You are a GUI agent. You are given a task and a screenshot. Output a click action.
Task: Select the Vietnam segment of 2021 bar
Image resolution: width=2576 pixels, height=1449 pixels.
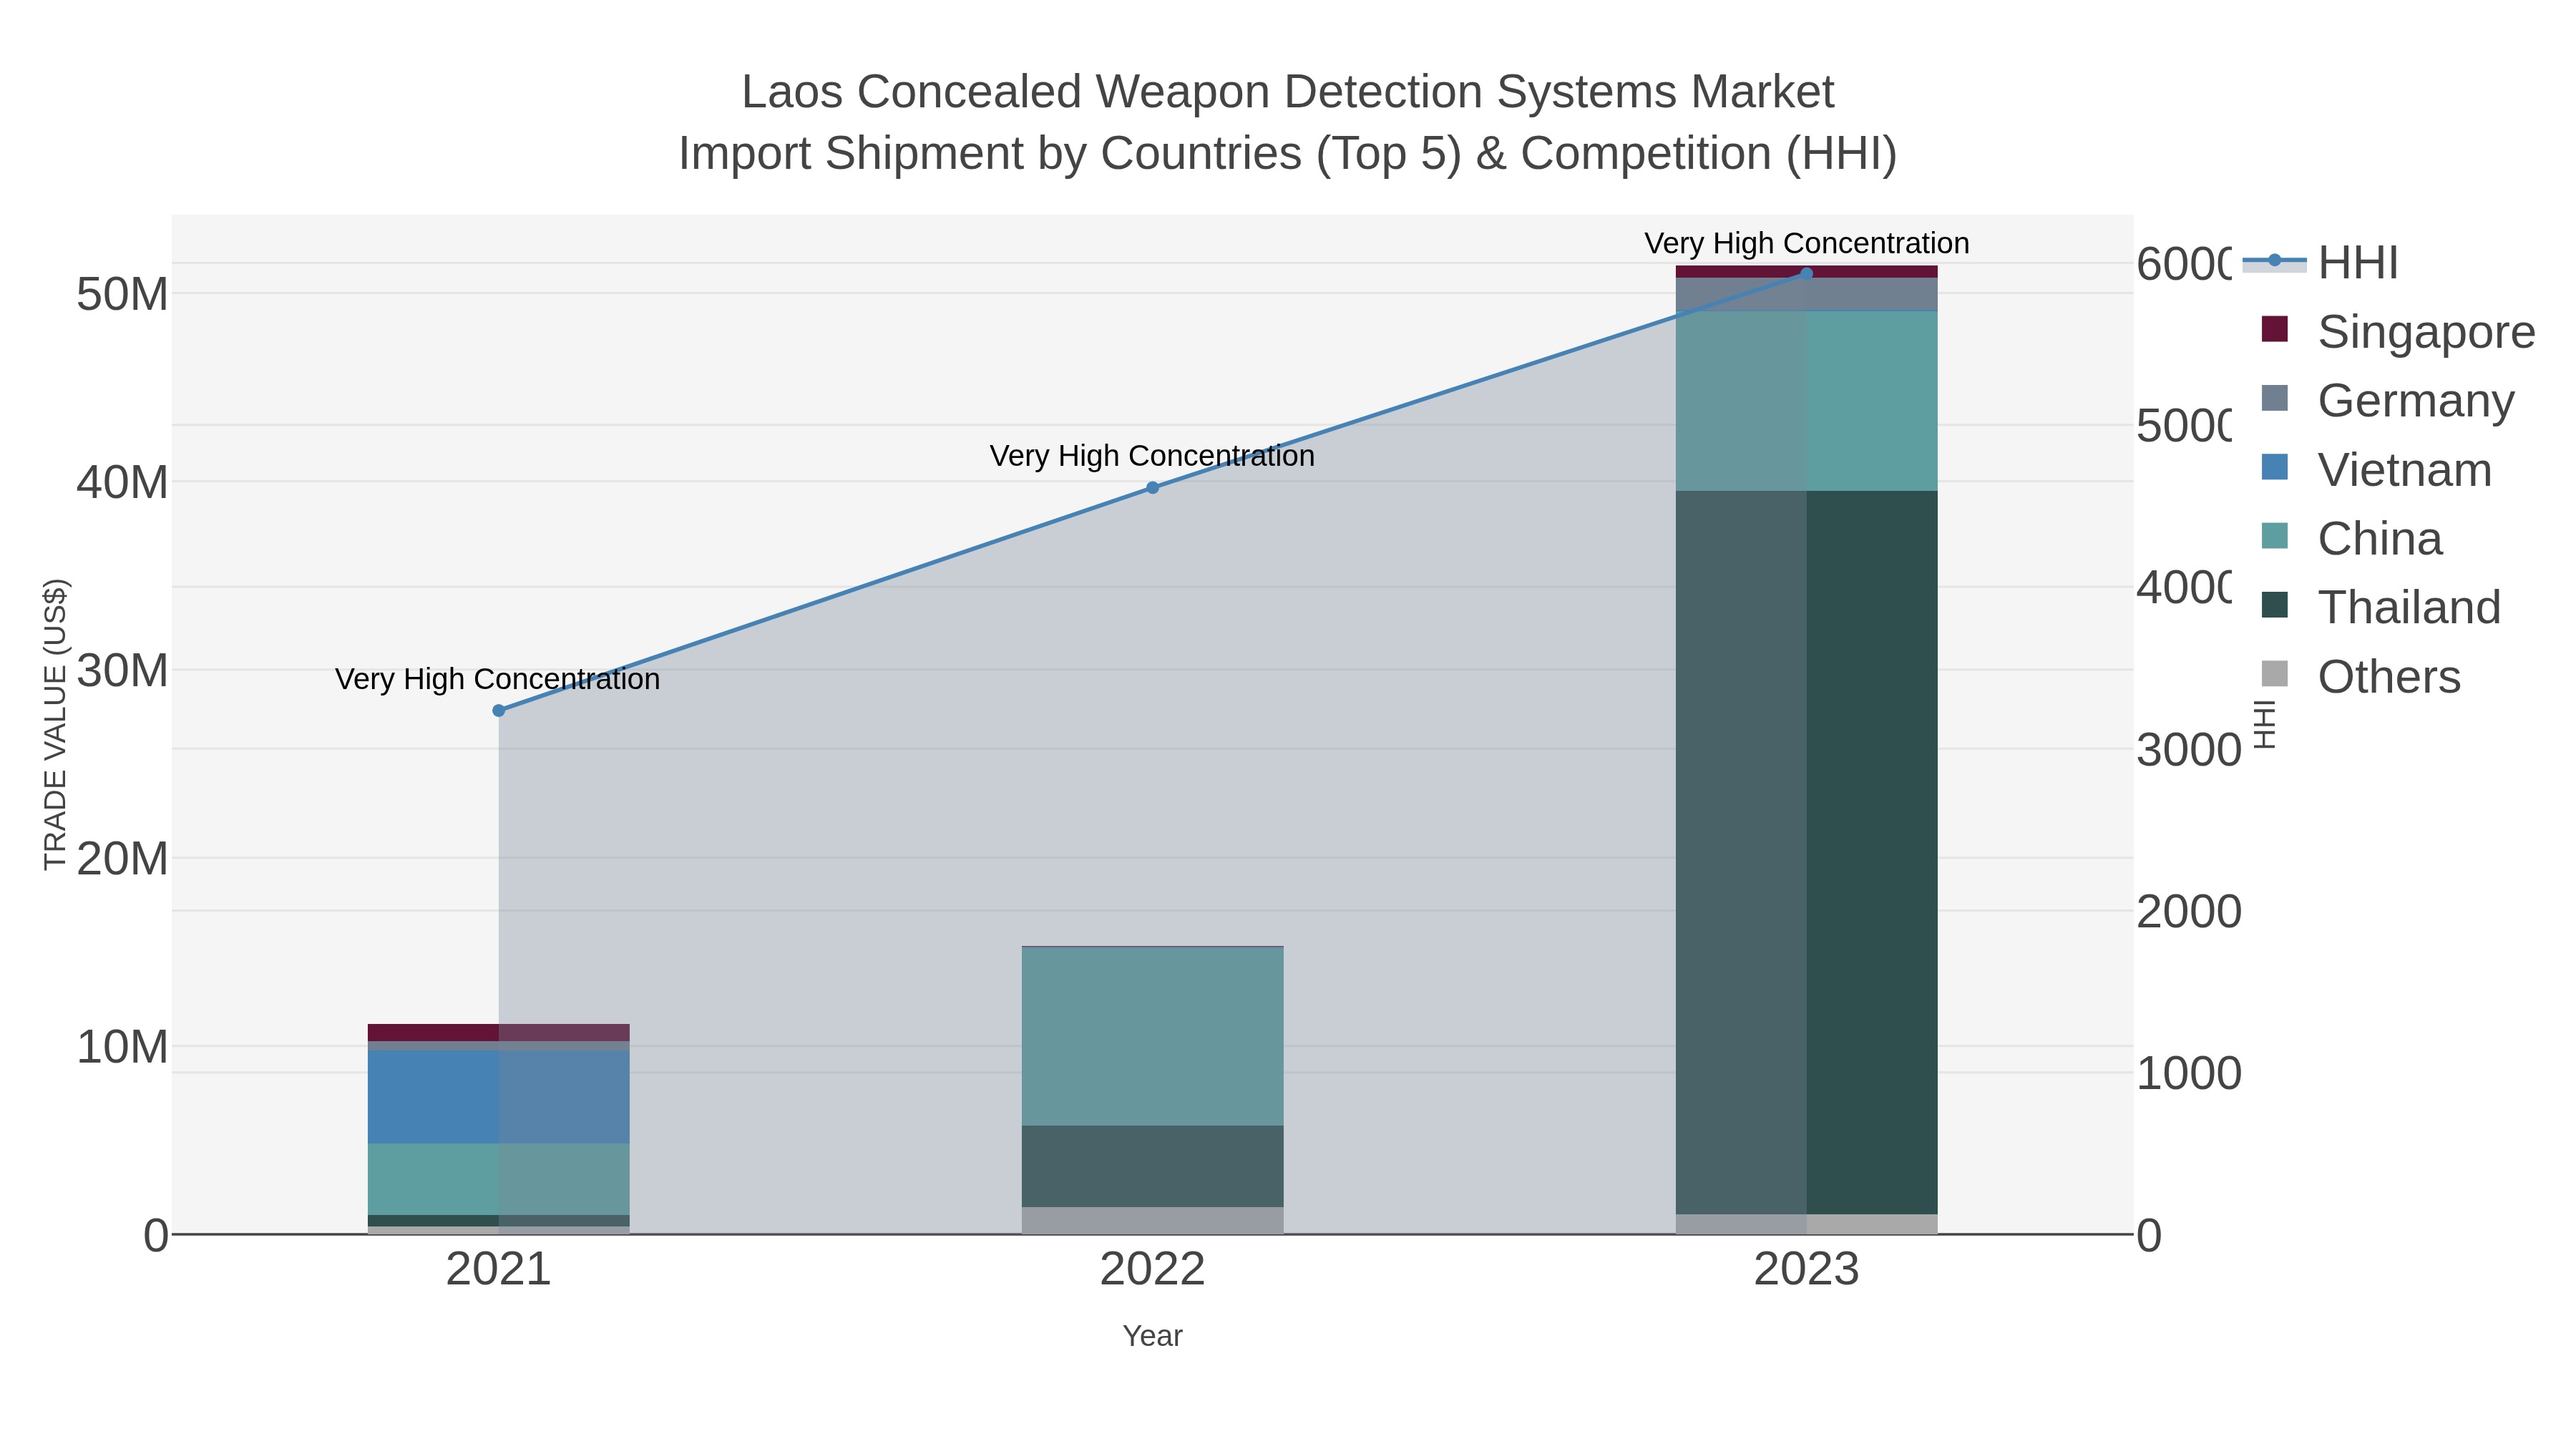tap(499, 1097)
